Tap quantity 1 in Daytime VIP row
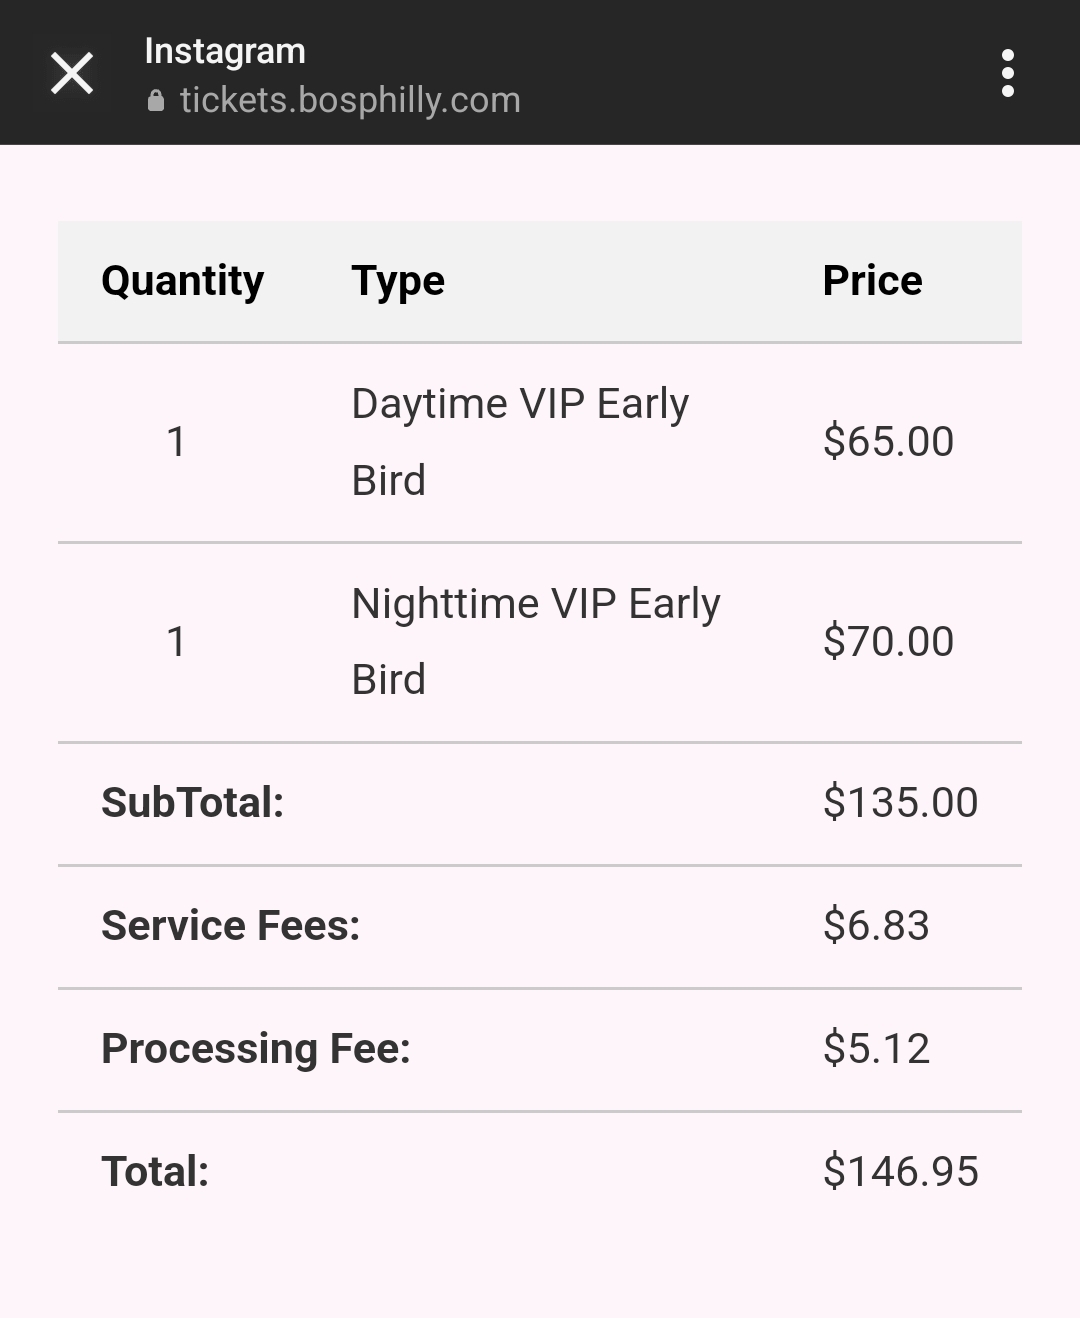 pyautogui.click(x=176, y=441)
